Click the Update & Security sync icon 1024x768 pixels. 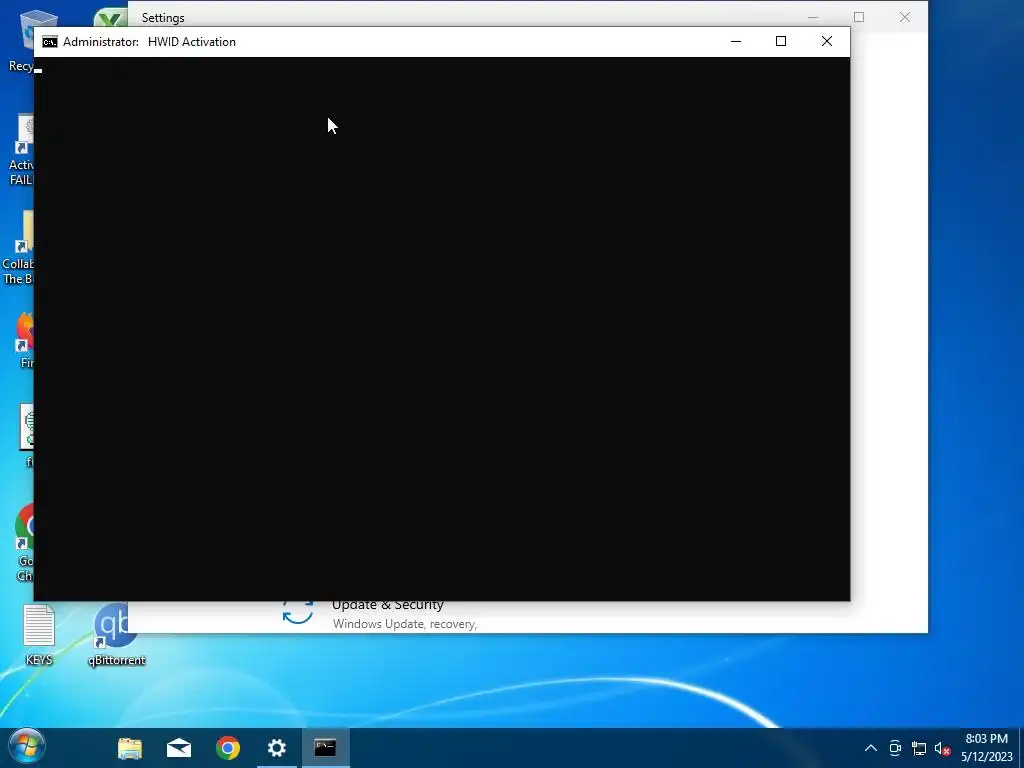tap(297, 613)
